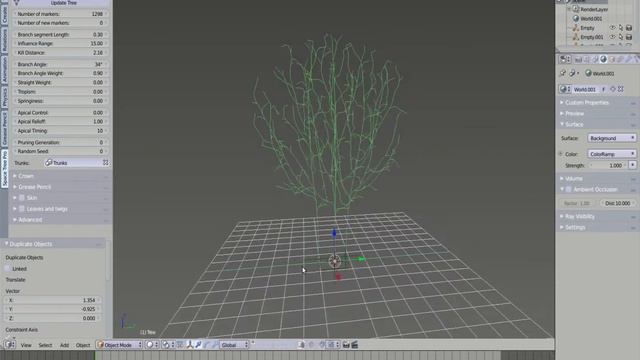Open the Grease Pencil sidebar tab
Screen dimensions: 640x360
click(x=4, y=129)
